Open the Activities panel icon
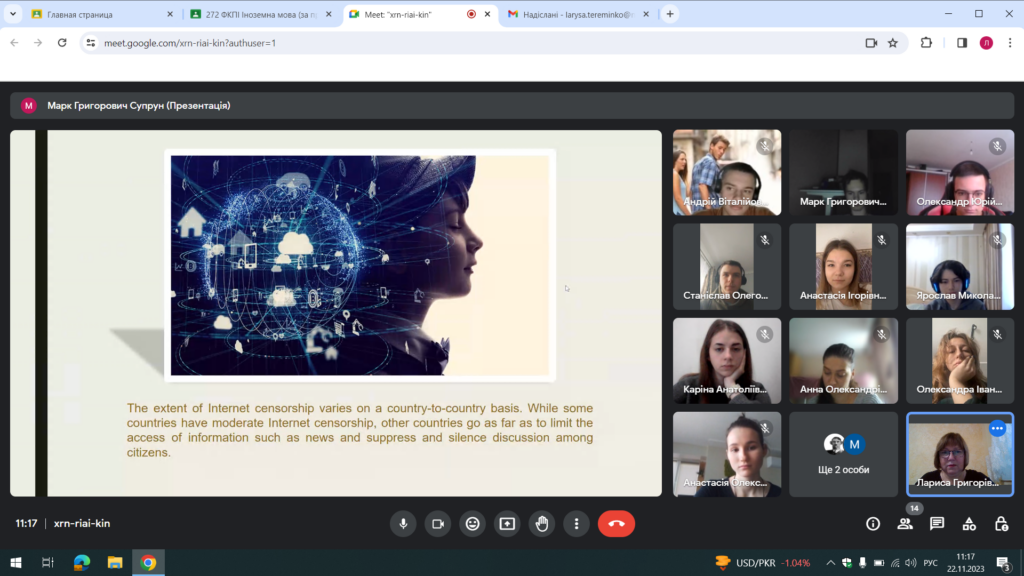This screenshot has height=576, width=1024. click(969, 523)
